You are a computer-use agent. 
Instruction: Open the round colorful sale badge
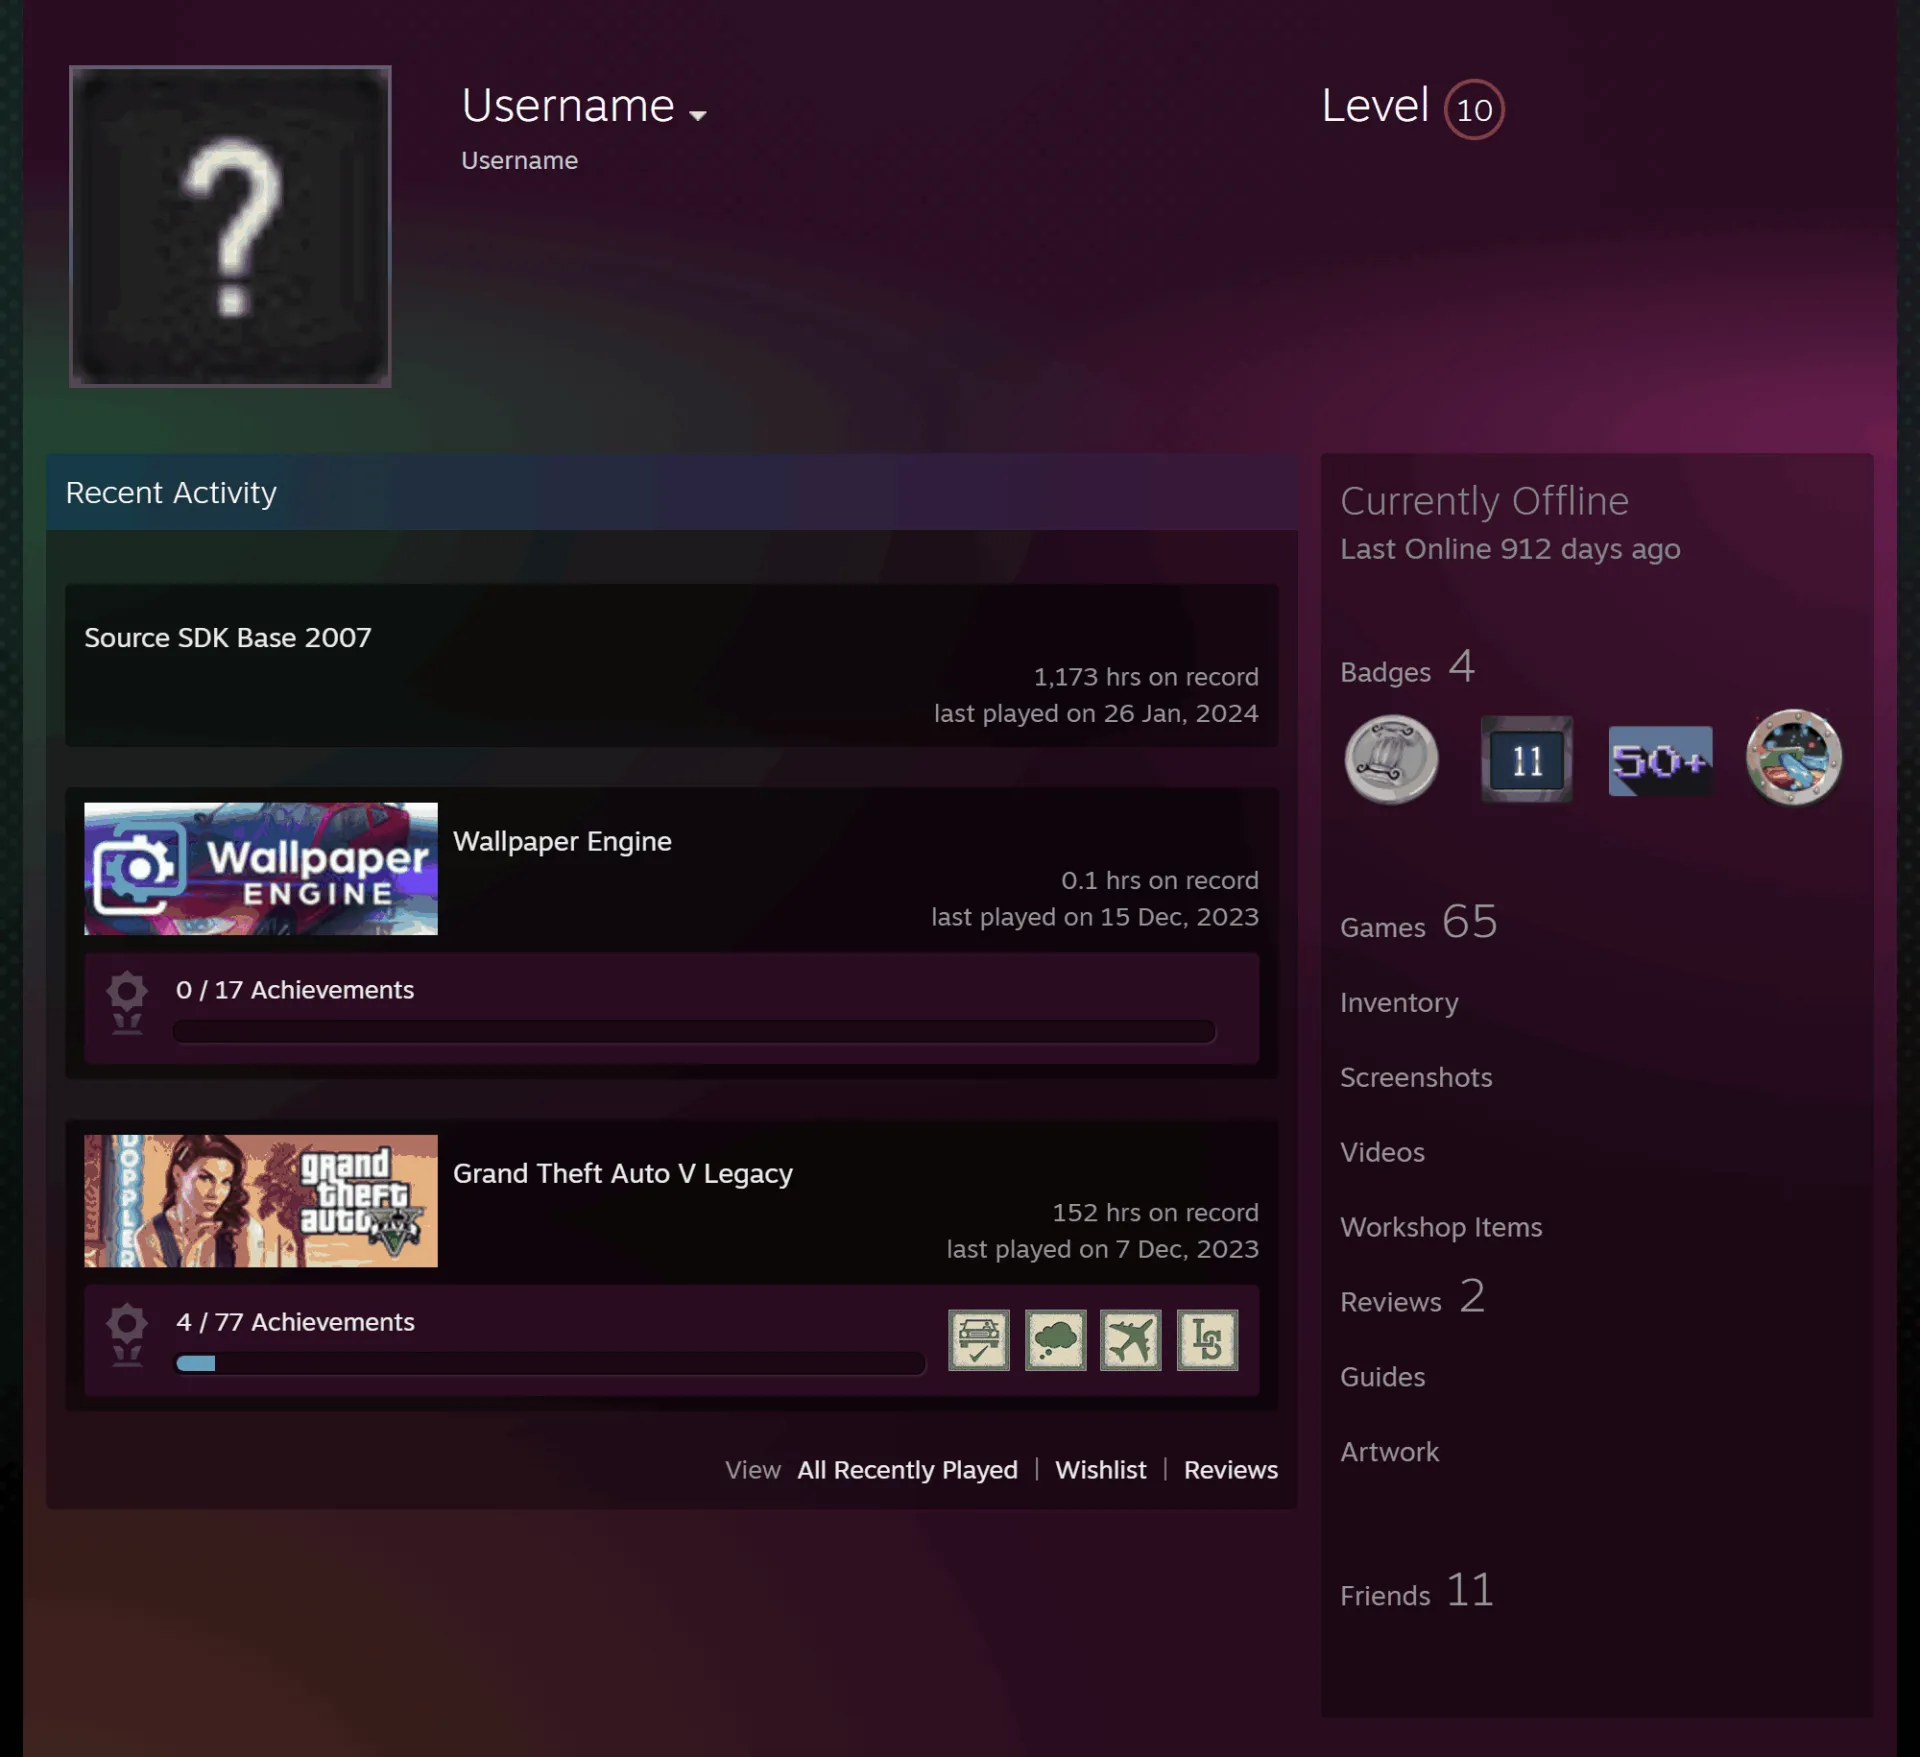coord(1794,758)
